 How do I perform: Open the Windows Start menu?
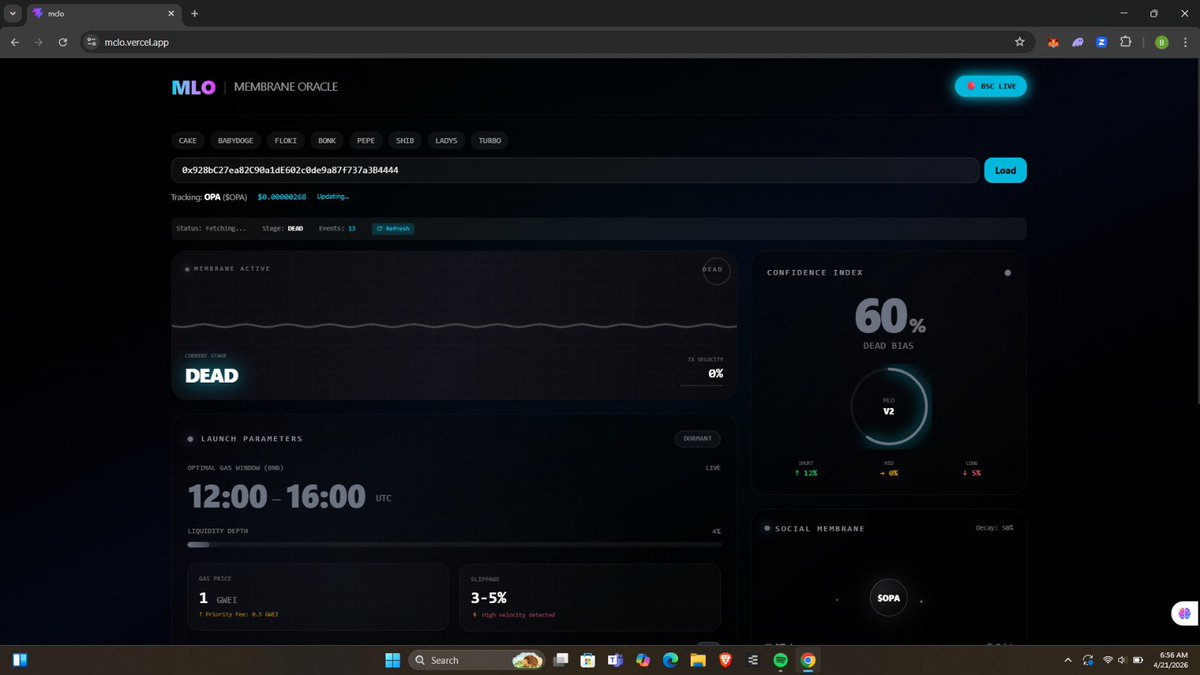(392, 659)
